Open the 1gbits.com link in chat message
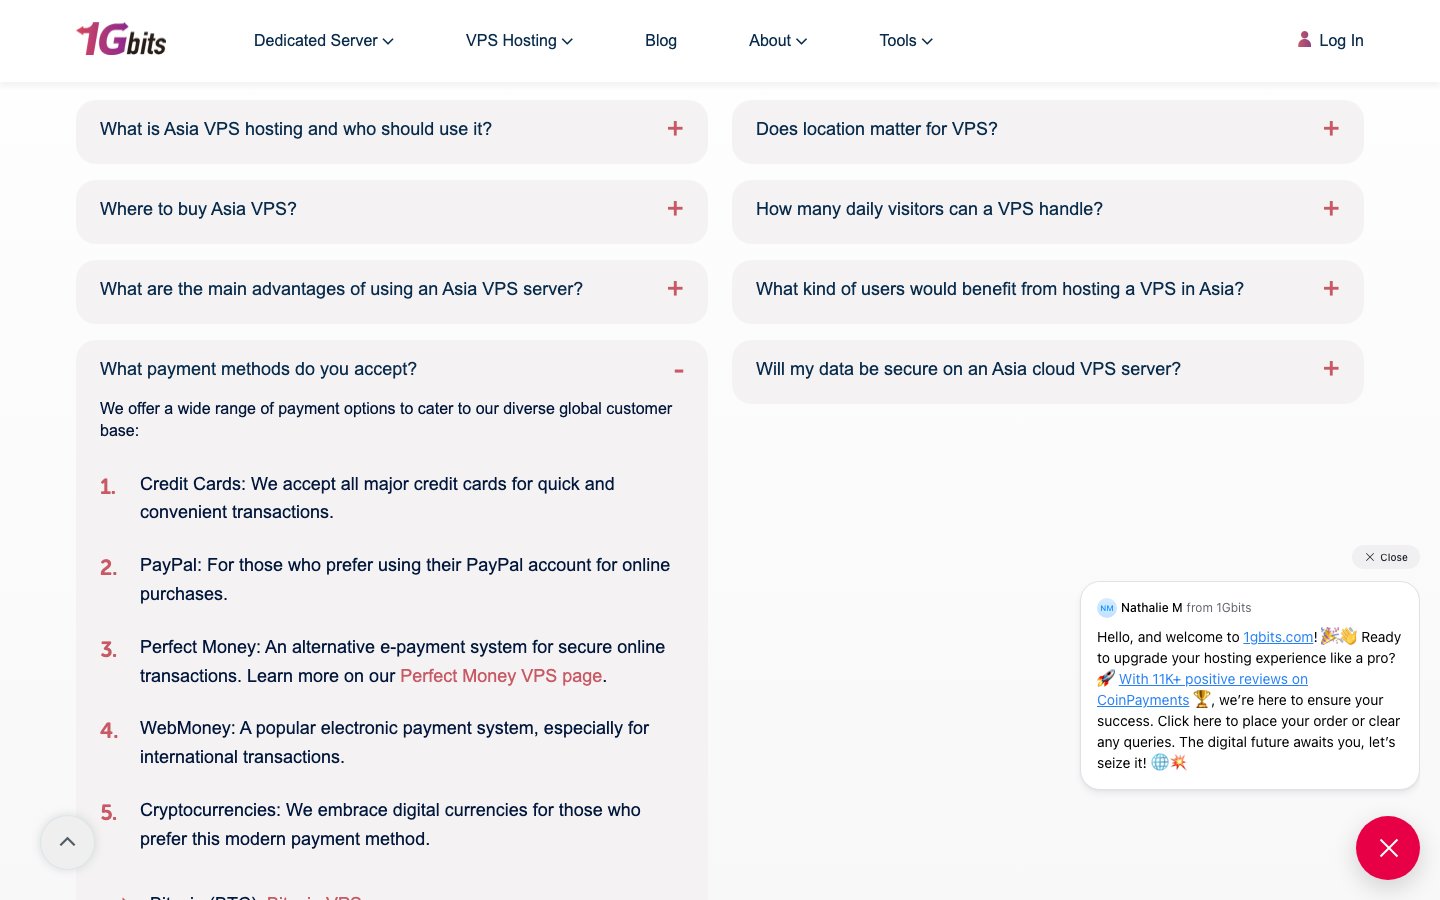 click(x=1278, y=637)
